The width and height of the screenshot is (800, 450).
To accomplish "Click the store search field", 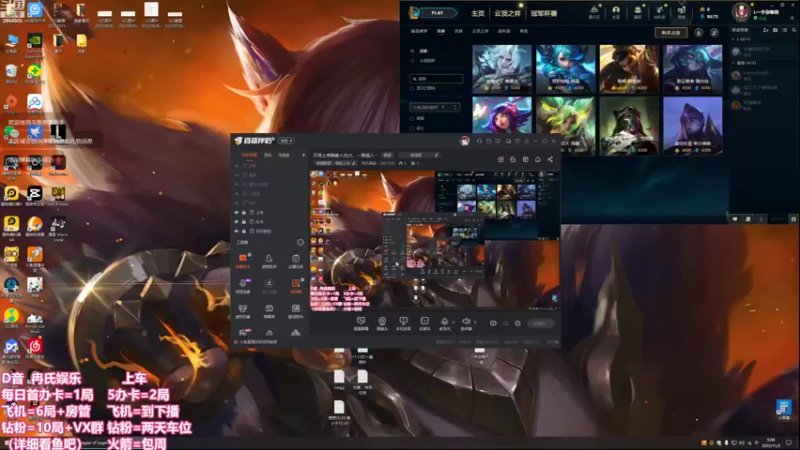I will pyautogui.click(x=436, y=79).
